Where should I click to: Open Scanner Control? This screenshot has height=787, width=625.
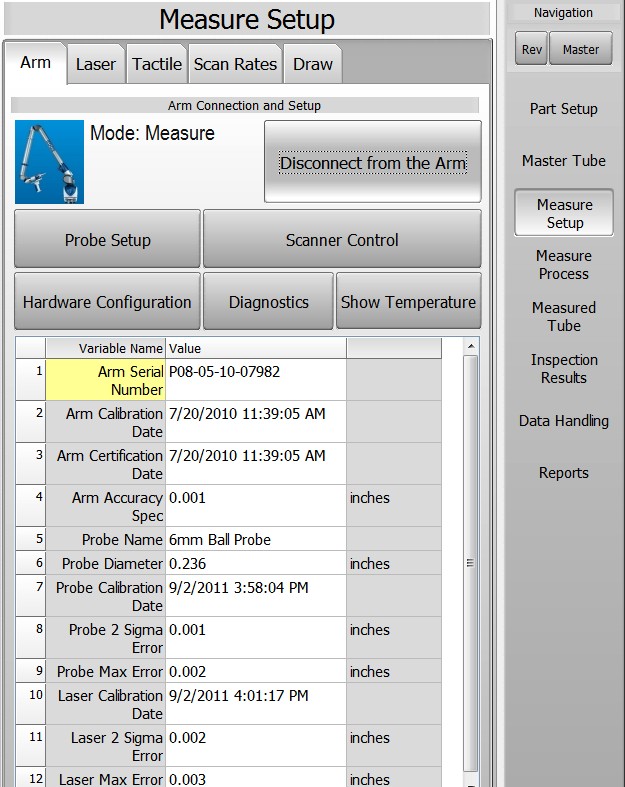(342, 240)
